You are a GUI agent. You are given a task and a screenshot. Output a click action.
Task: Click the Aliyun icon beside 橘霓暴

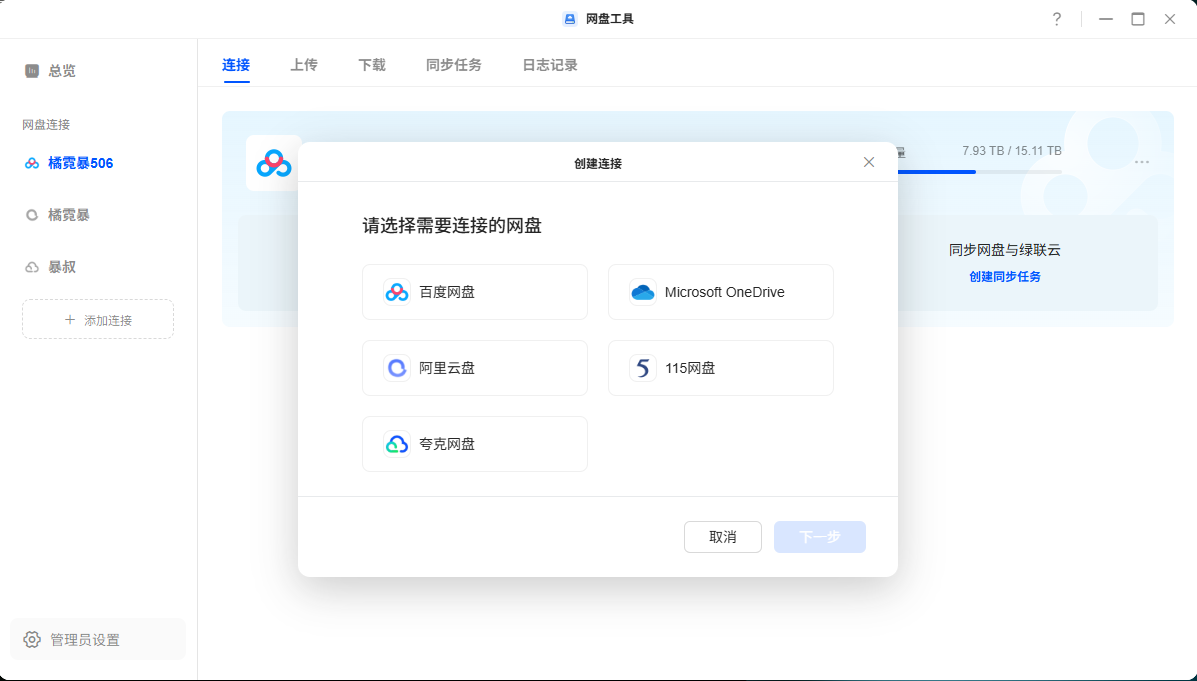click(31, 215)
